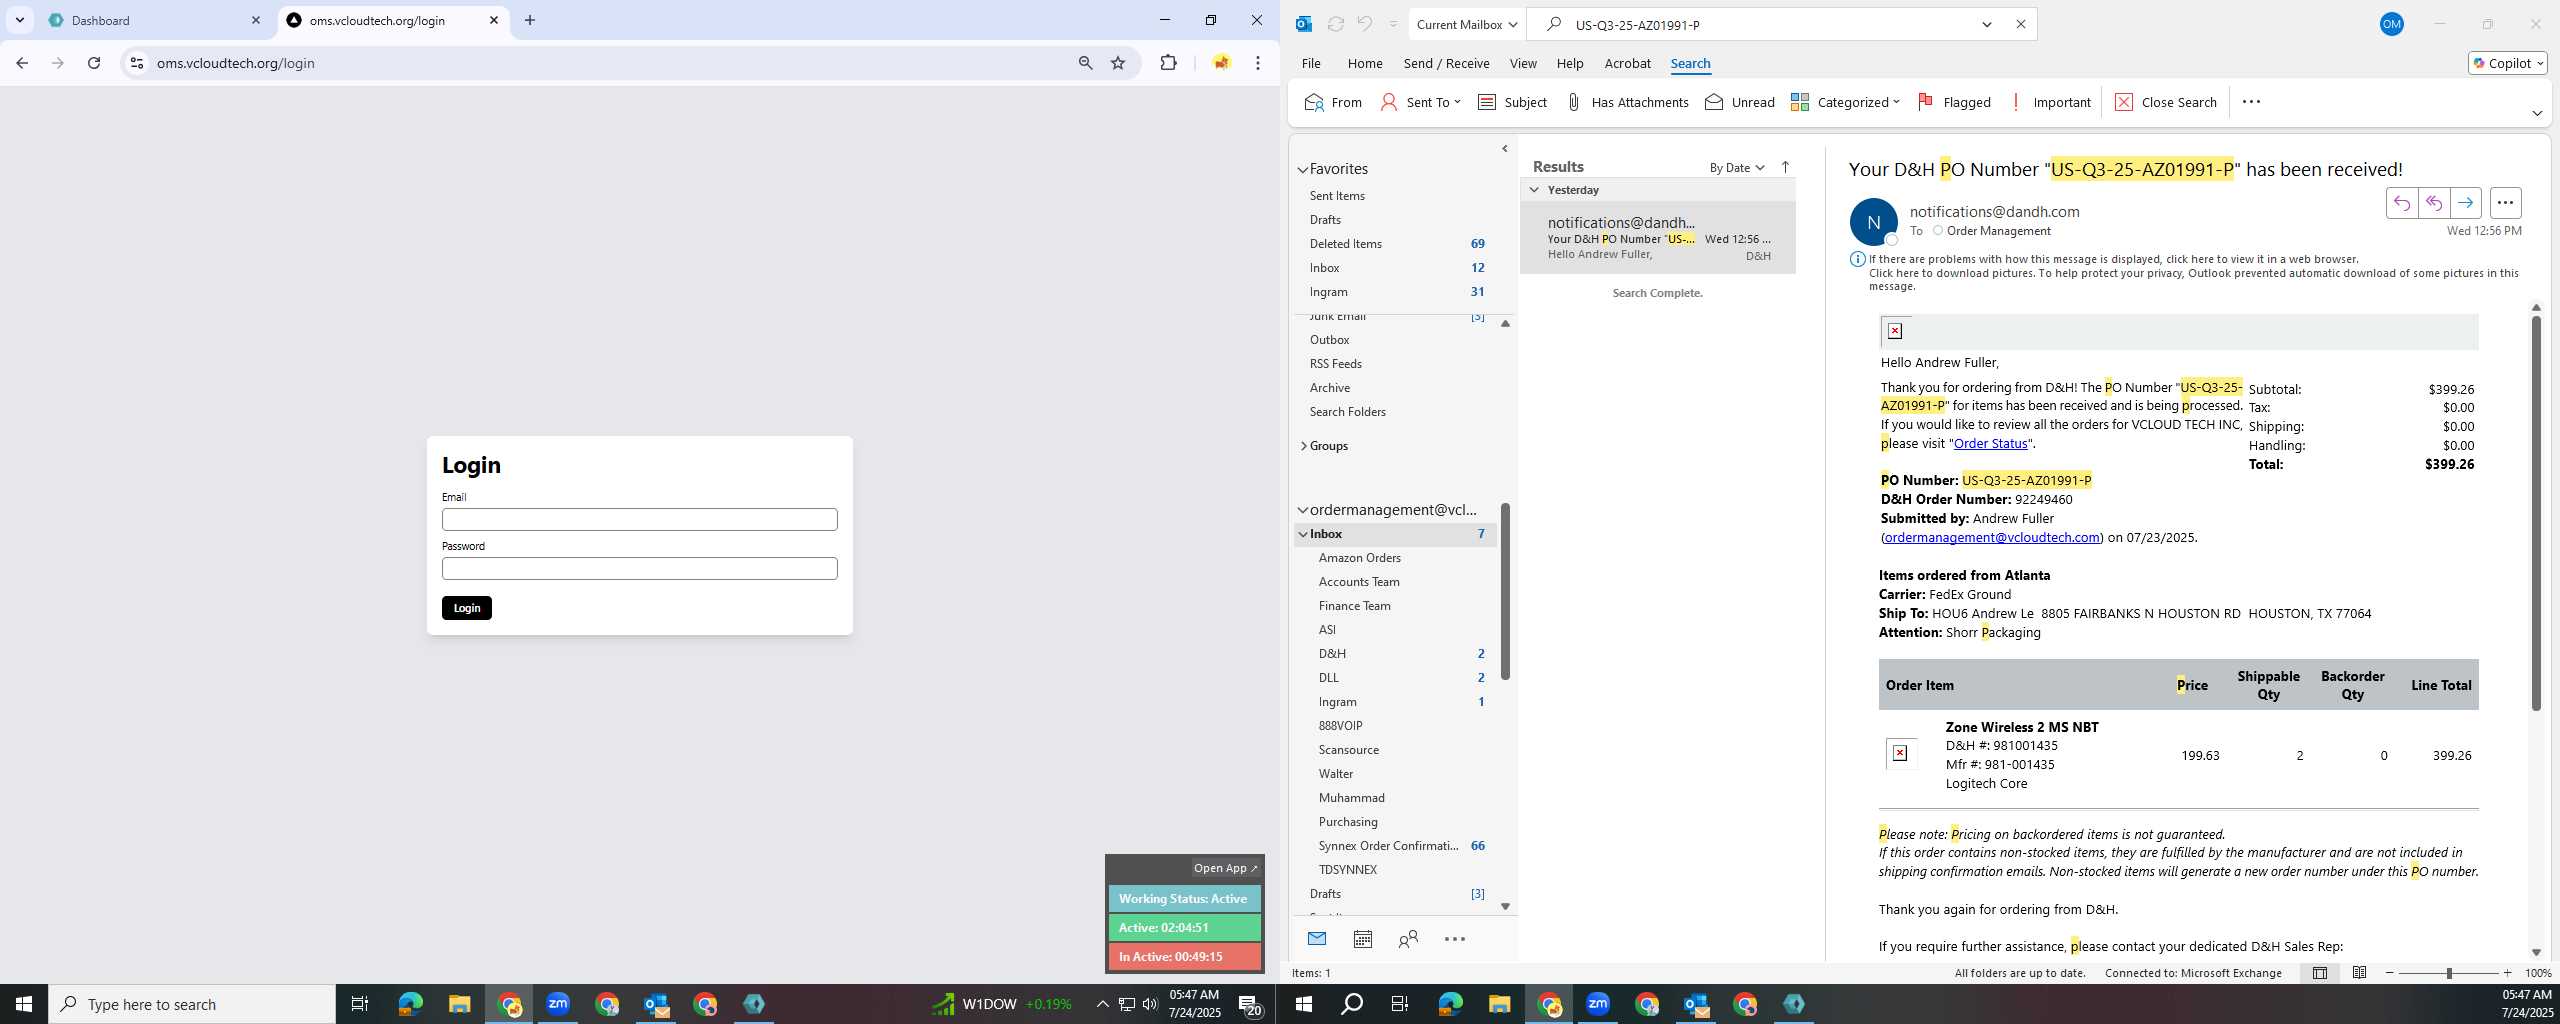Open Windows Start menu on left taskbar

point(24,1004)
